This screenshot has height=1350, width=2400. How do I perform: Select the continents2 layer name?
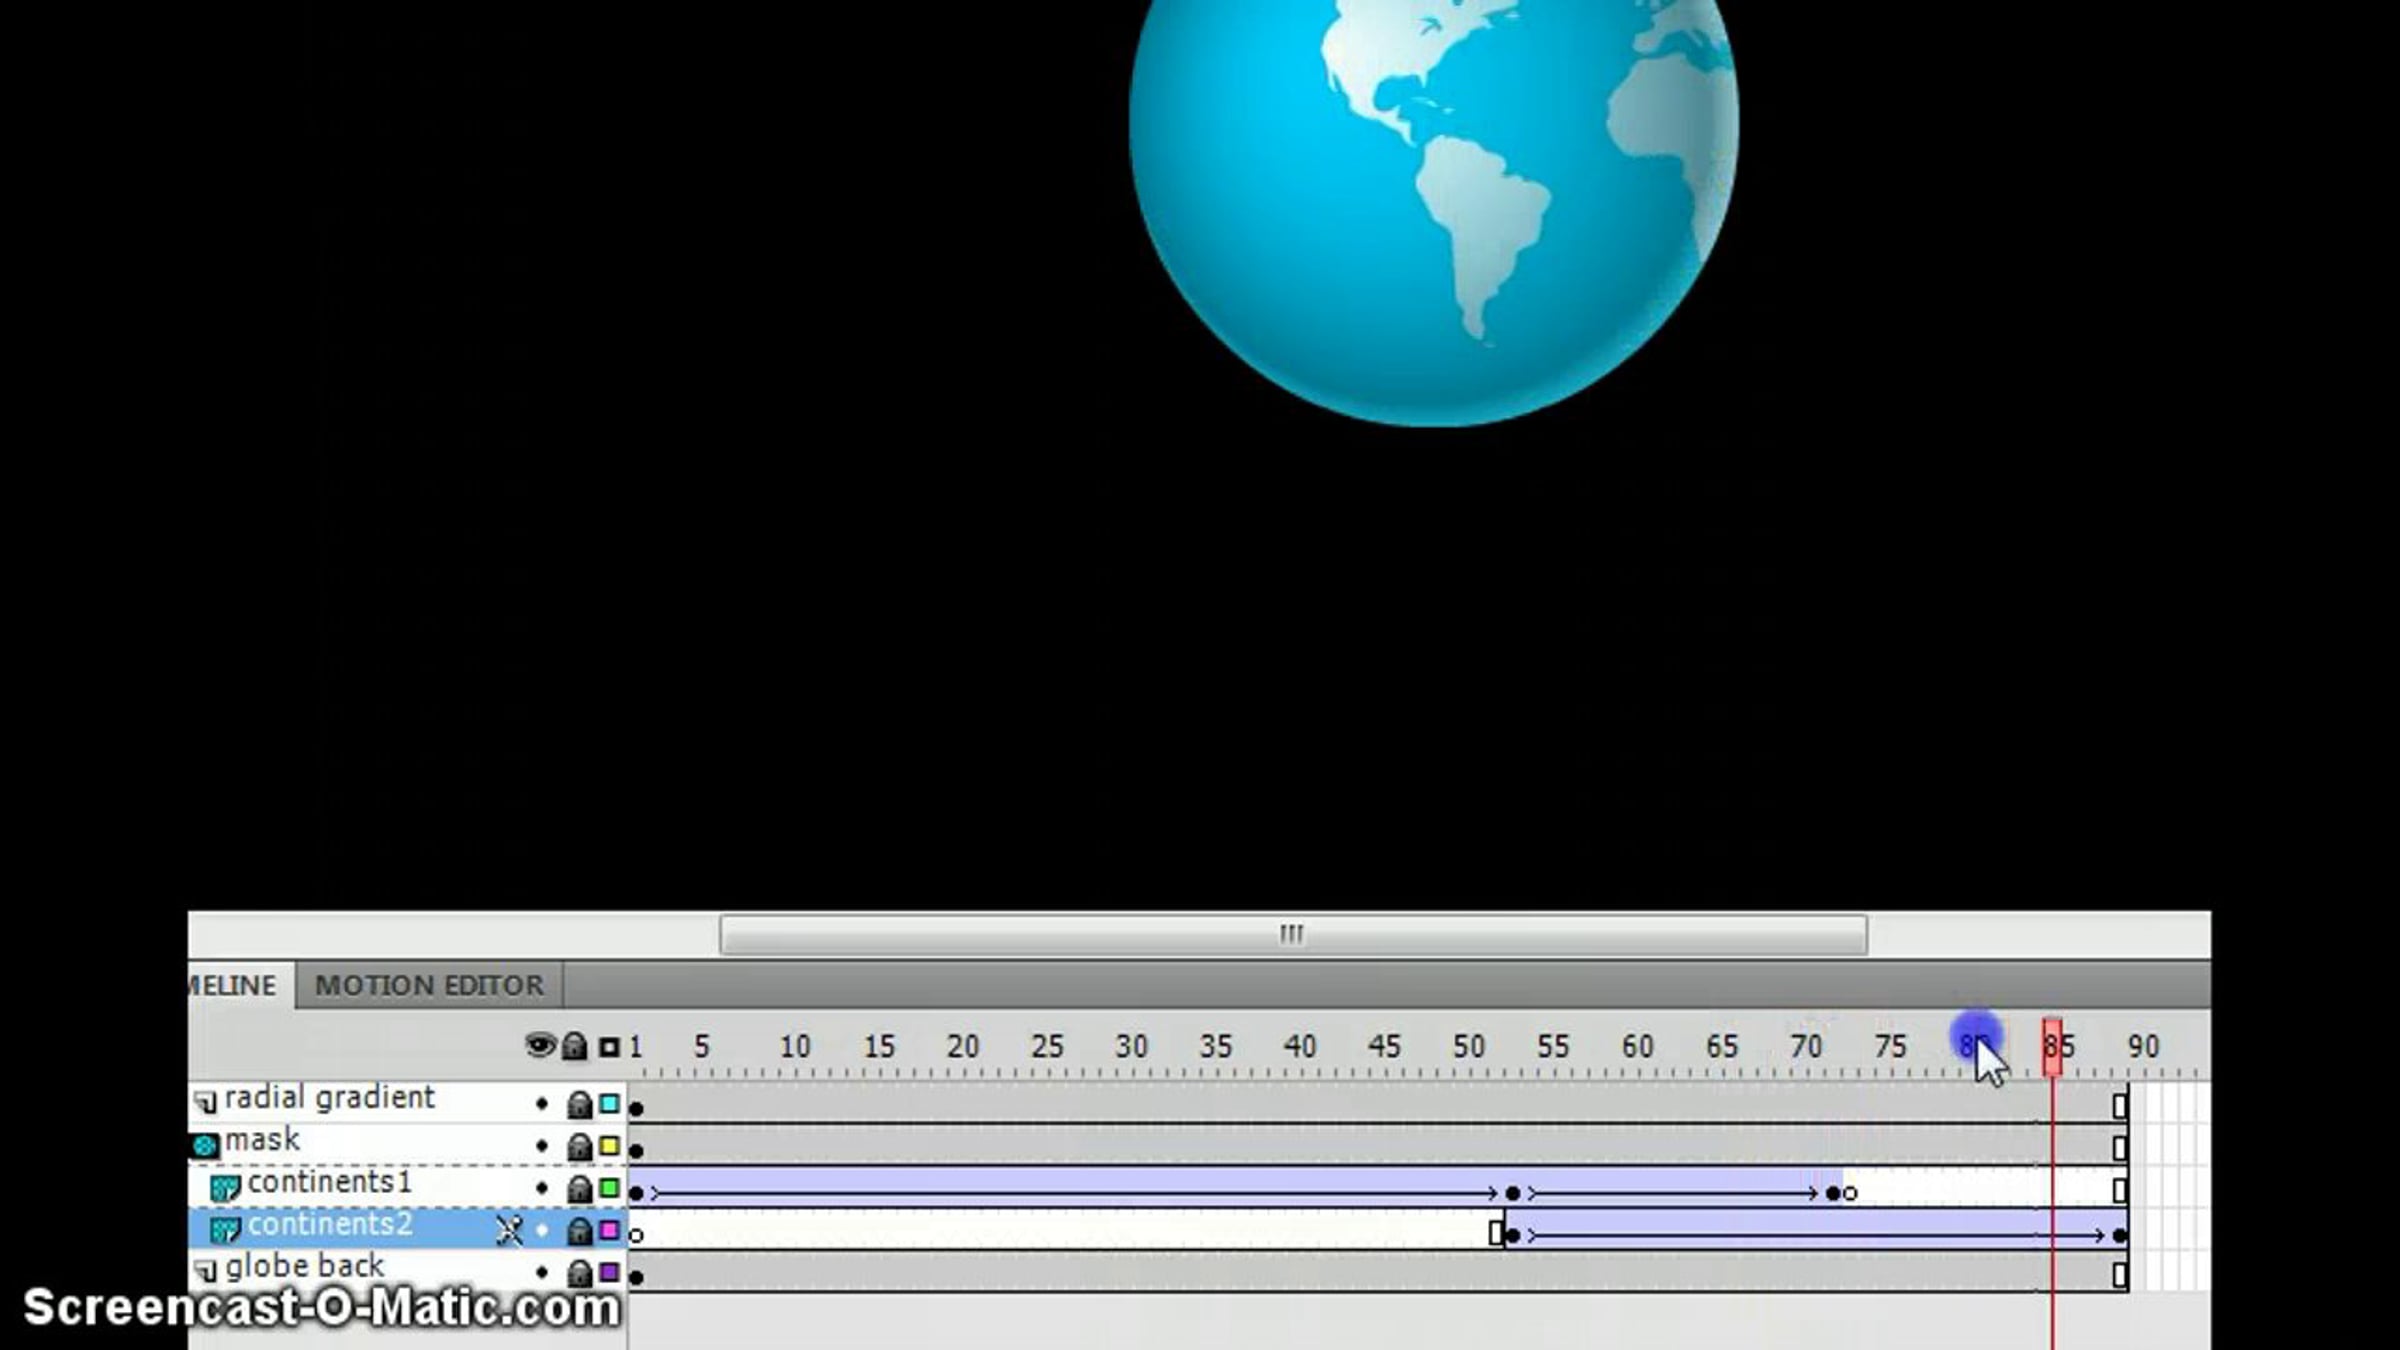[330, 1225]
